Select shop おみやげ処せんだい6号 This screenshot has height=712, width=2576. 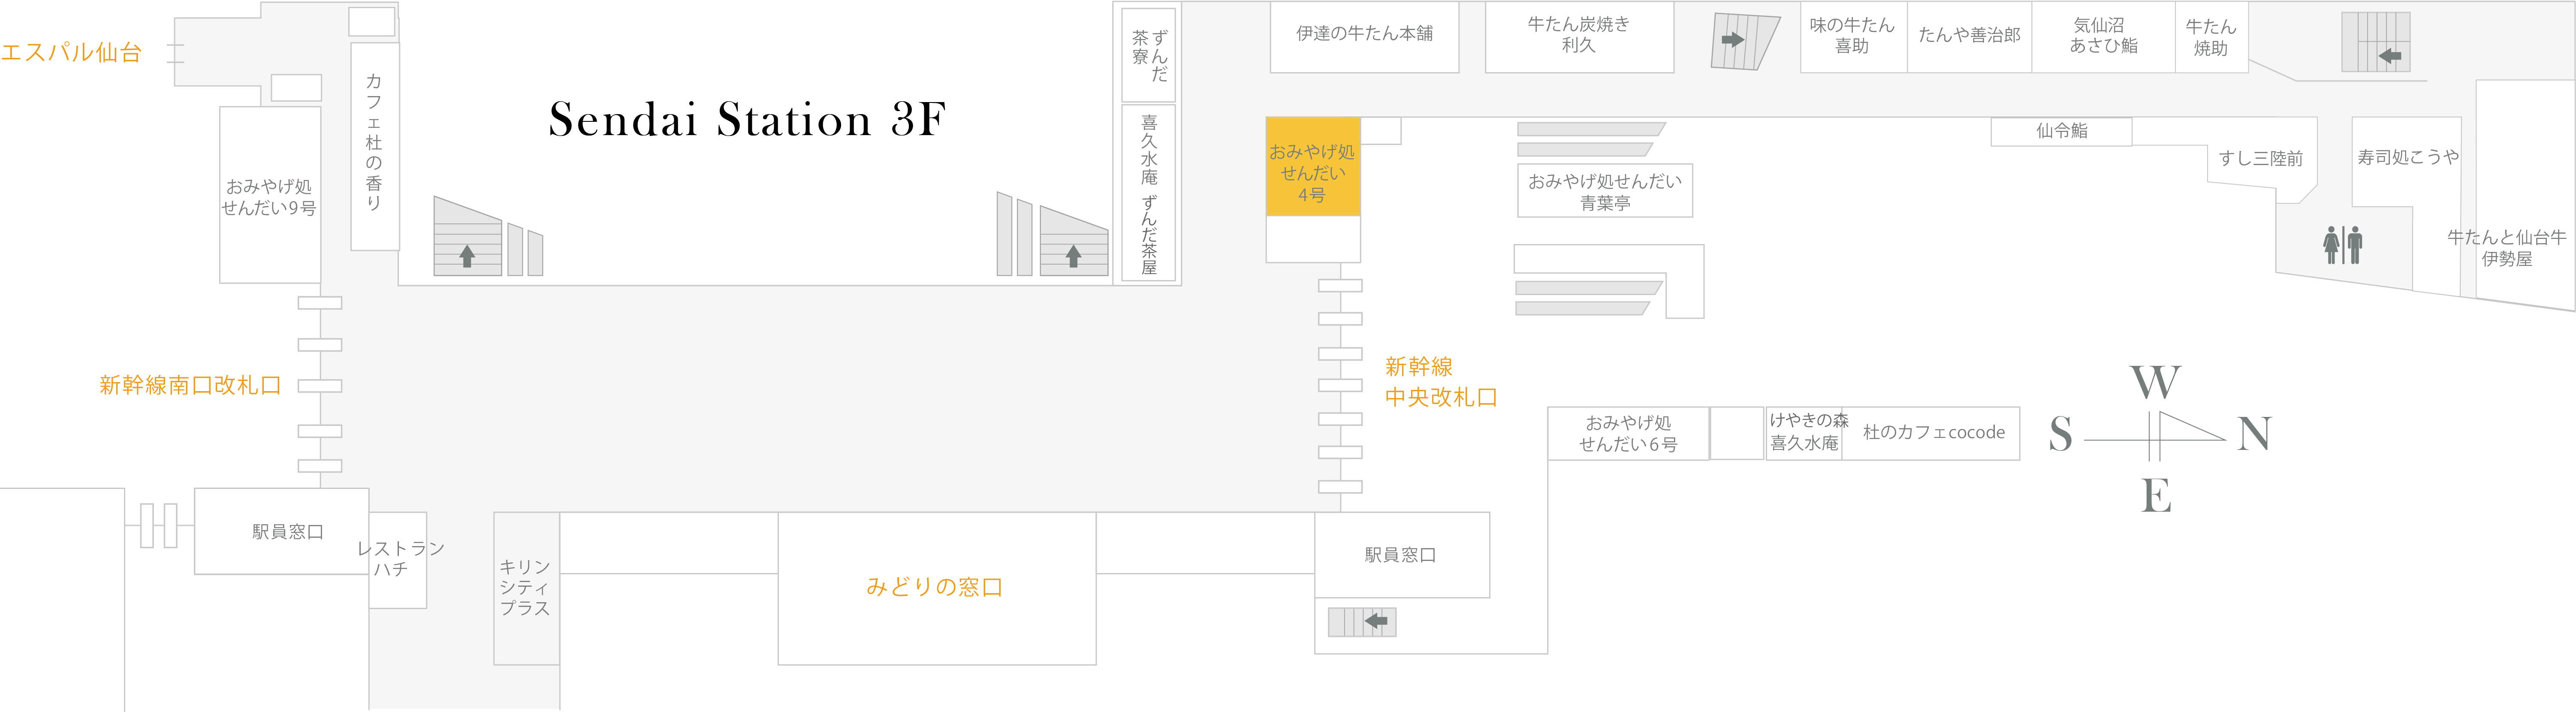1628,433
